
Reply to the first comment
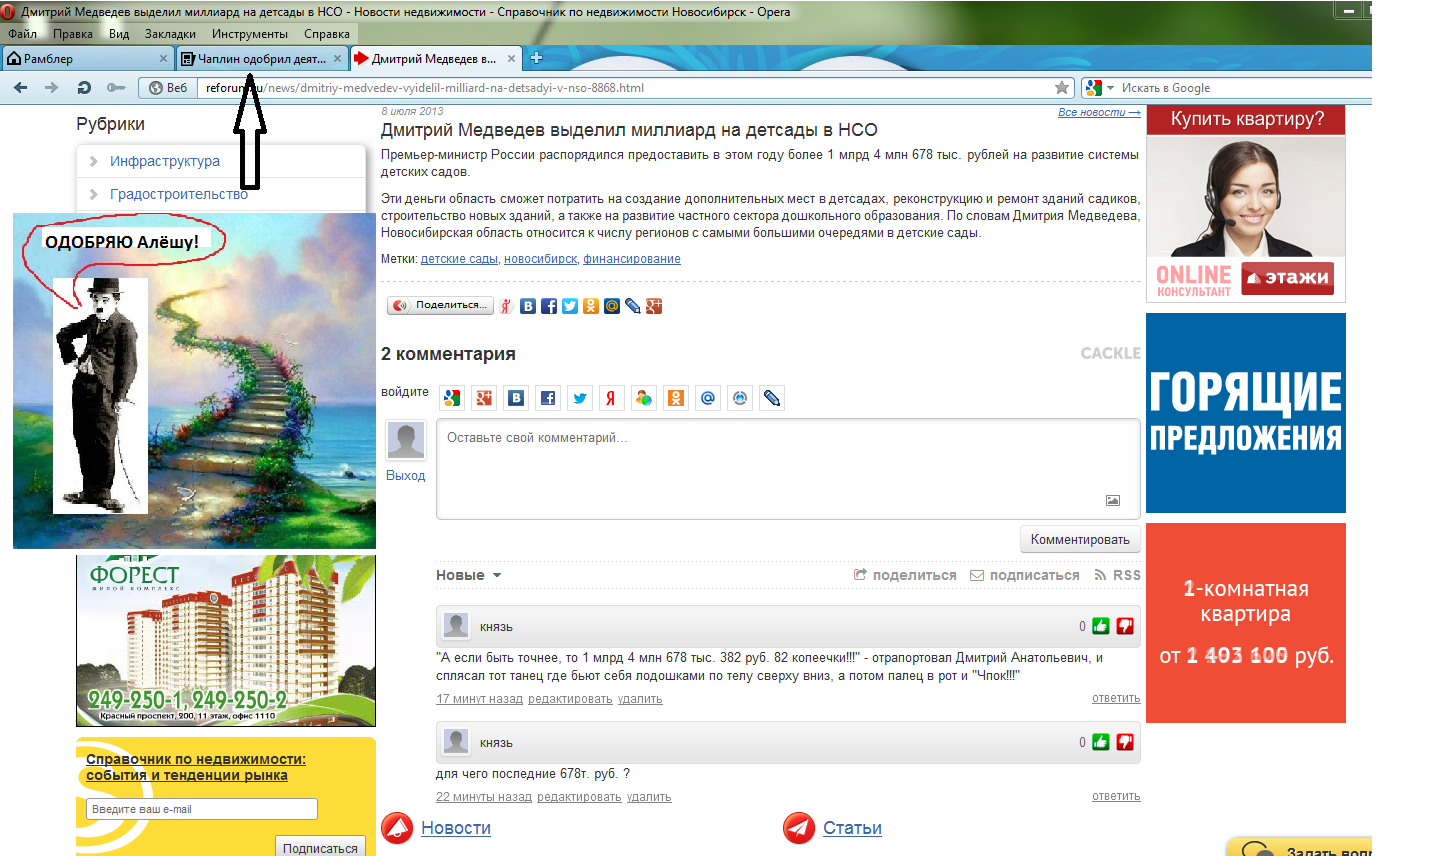coord(1116,698)
